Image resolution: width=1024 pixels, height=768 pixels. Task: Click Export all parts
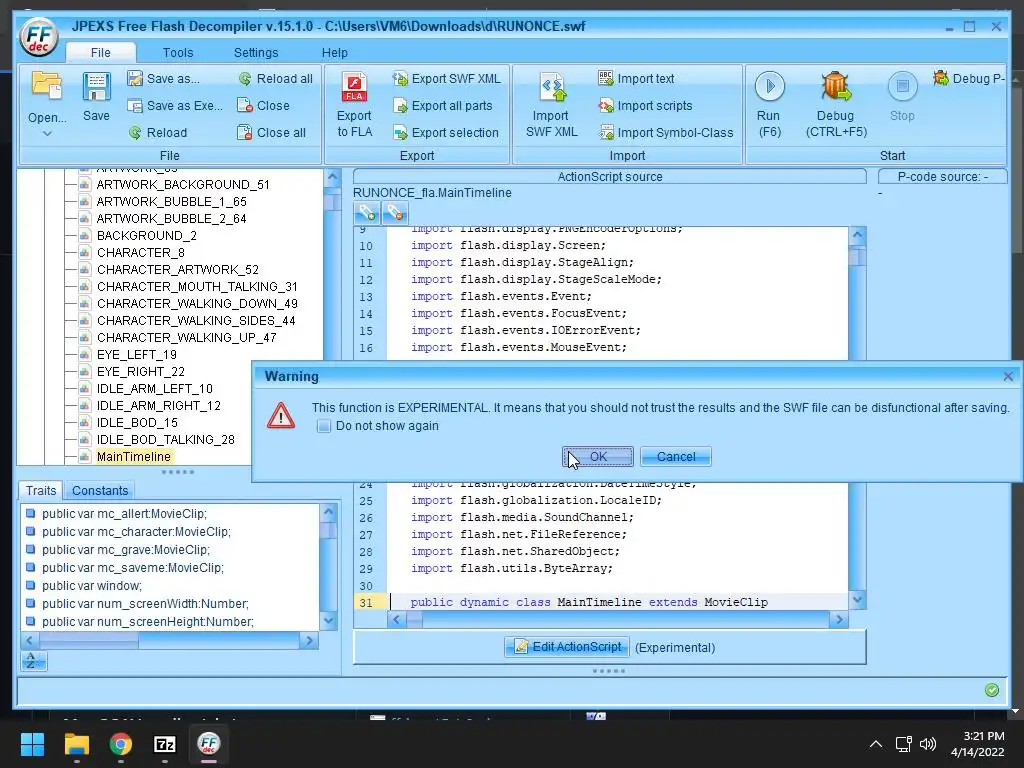click(x=443, y=106)
